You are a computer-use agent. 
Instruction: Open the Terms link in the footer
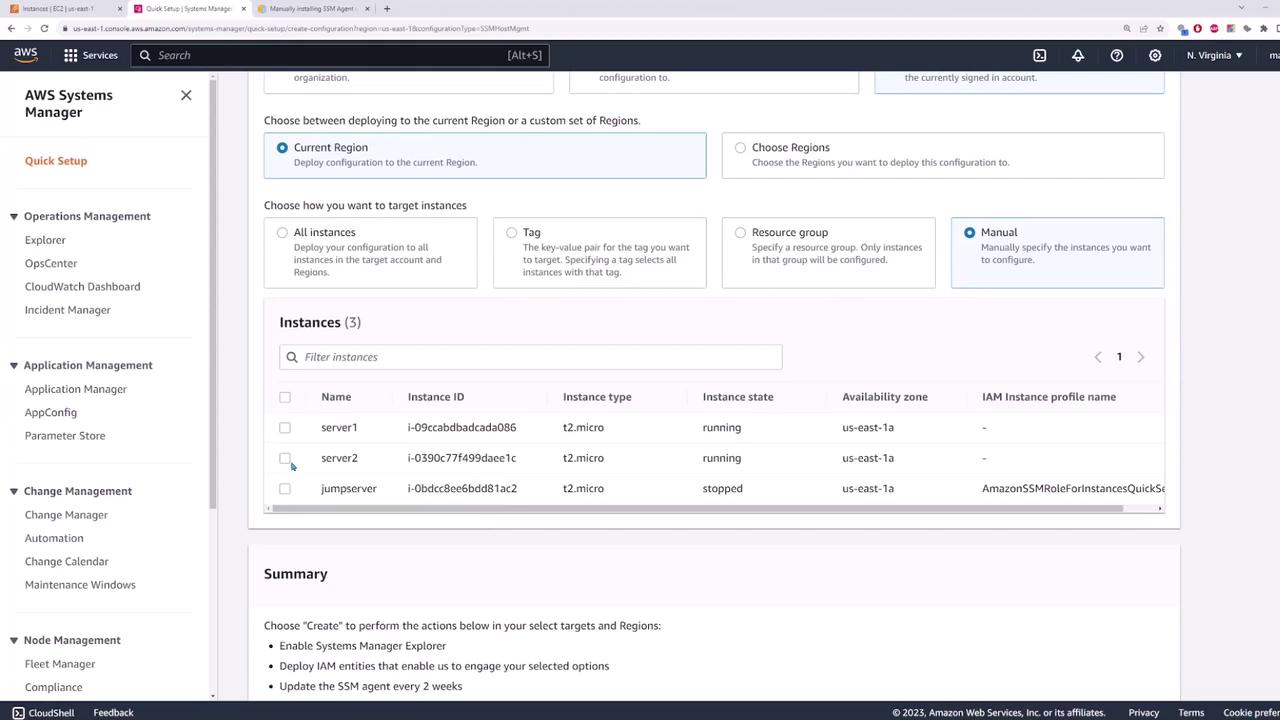[1191, 712]
